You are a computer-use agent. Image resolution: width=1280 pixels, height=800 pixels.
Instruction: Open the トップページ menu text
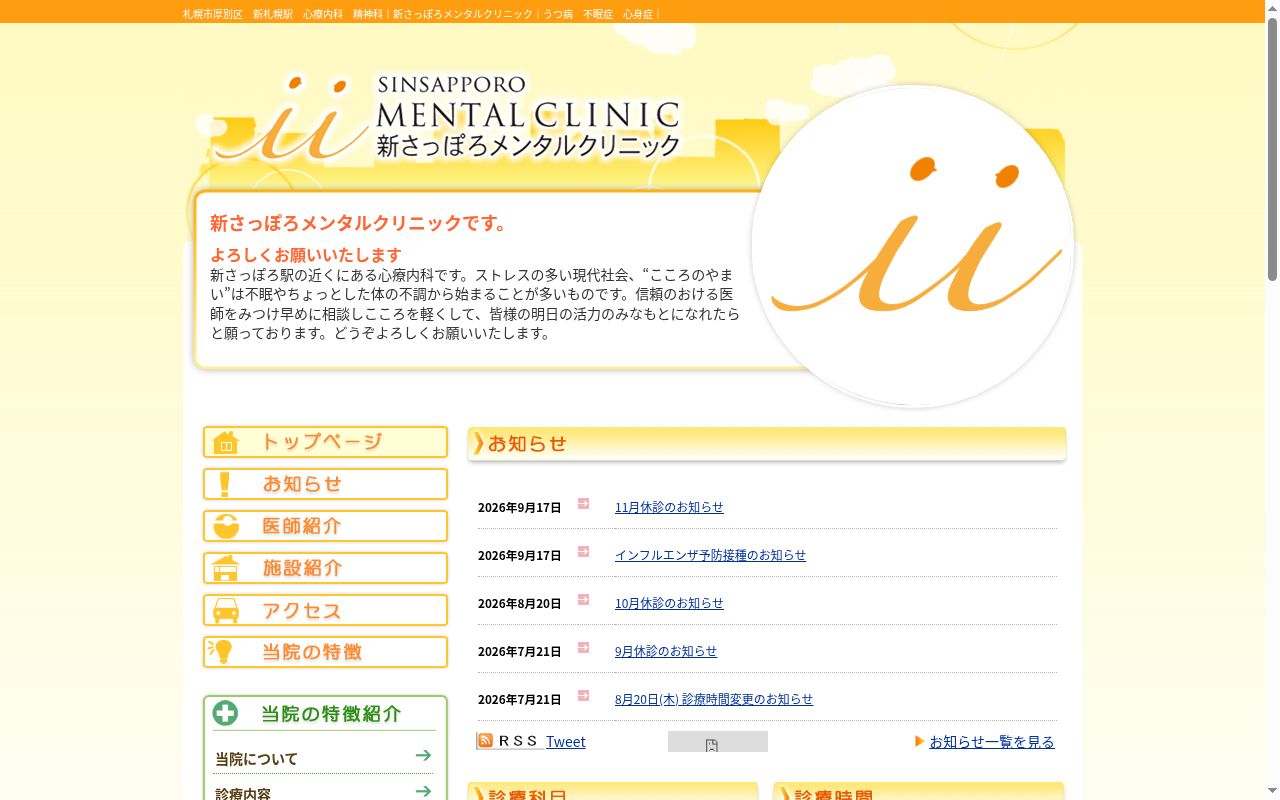pyautogui.click(x=322, y=442)
